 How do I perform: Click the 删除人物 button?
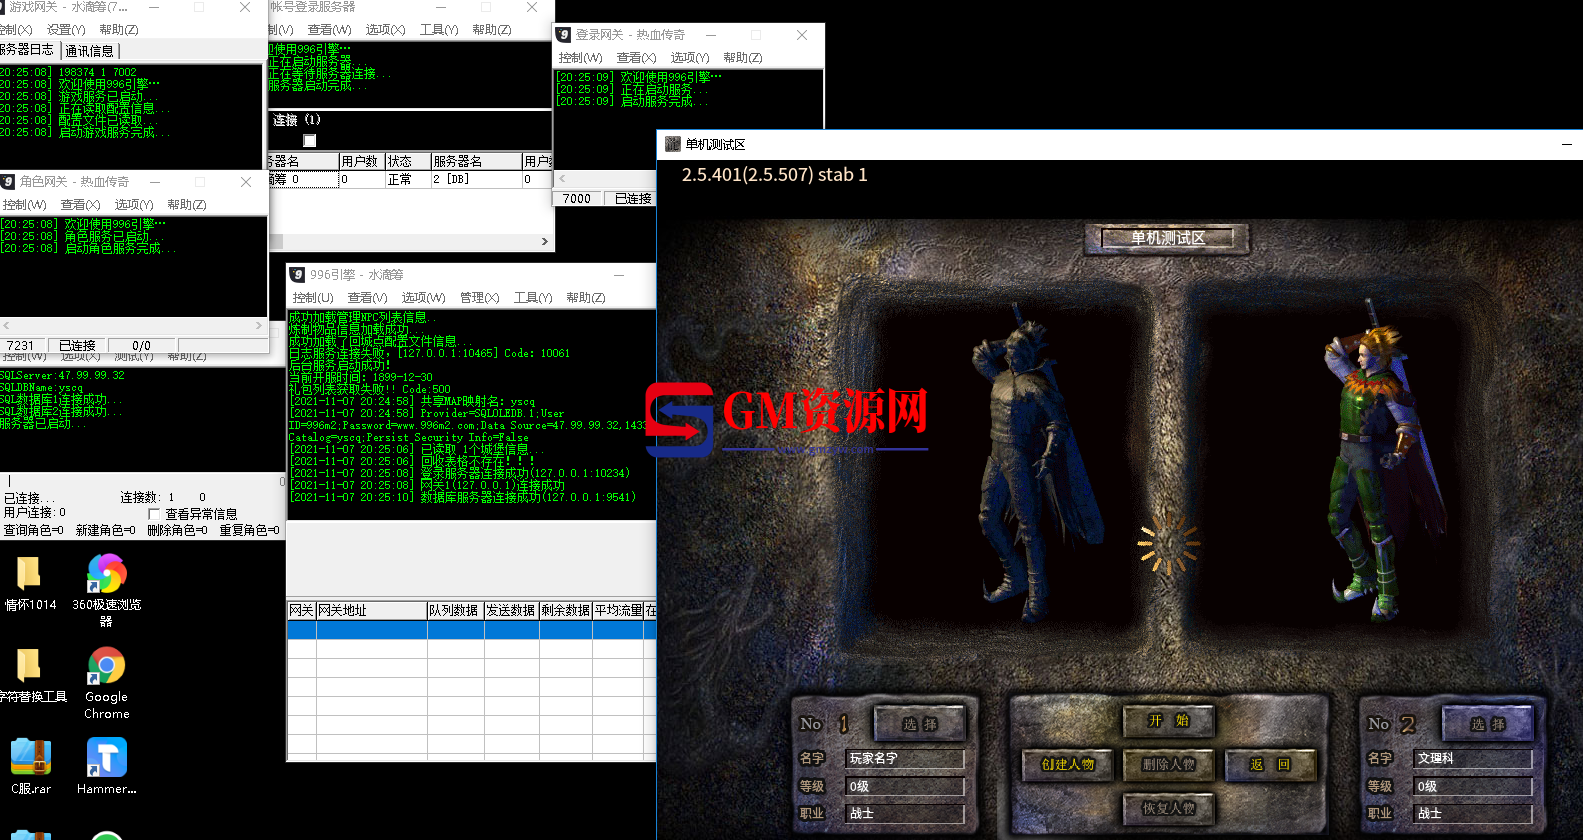pyautogui.click(x=1168, y=765)
